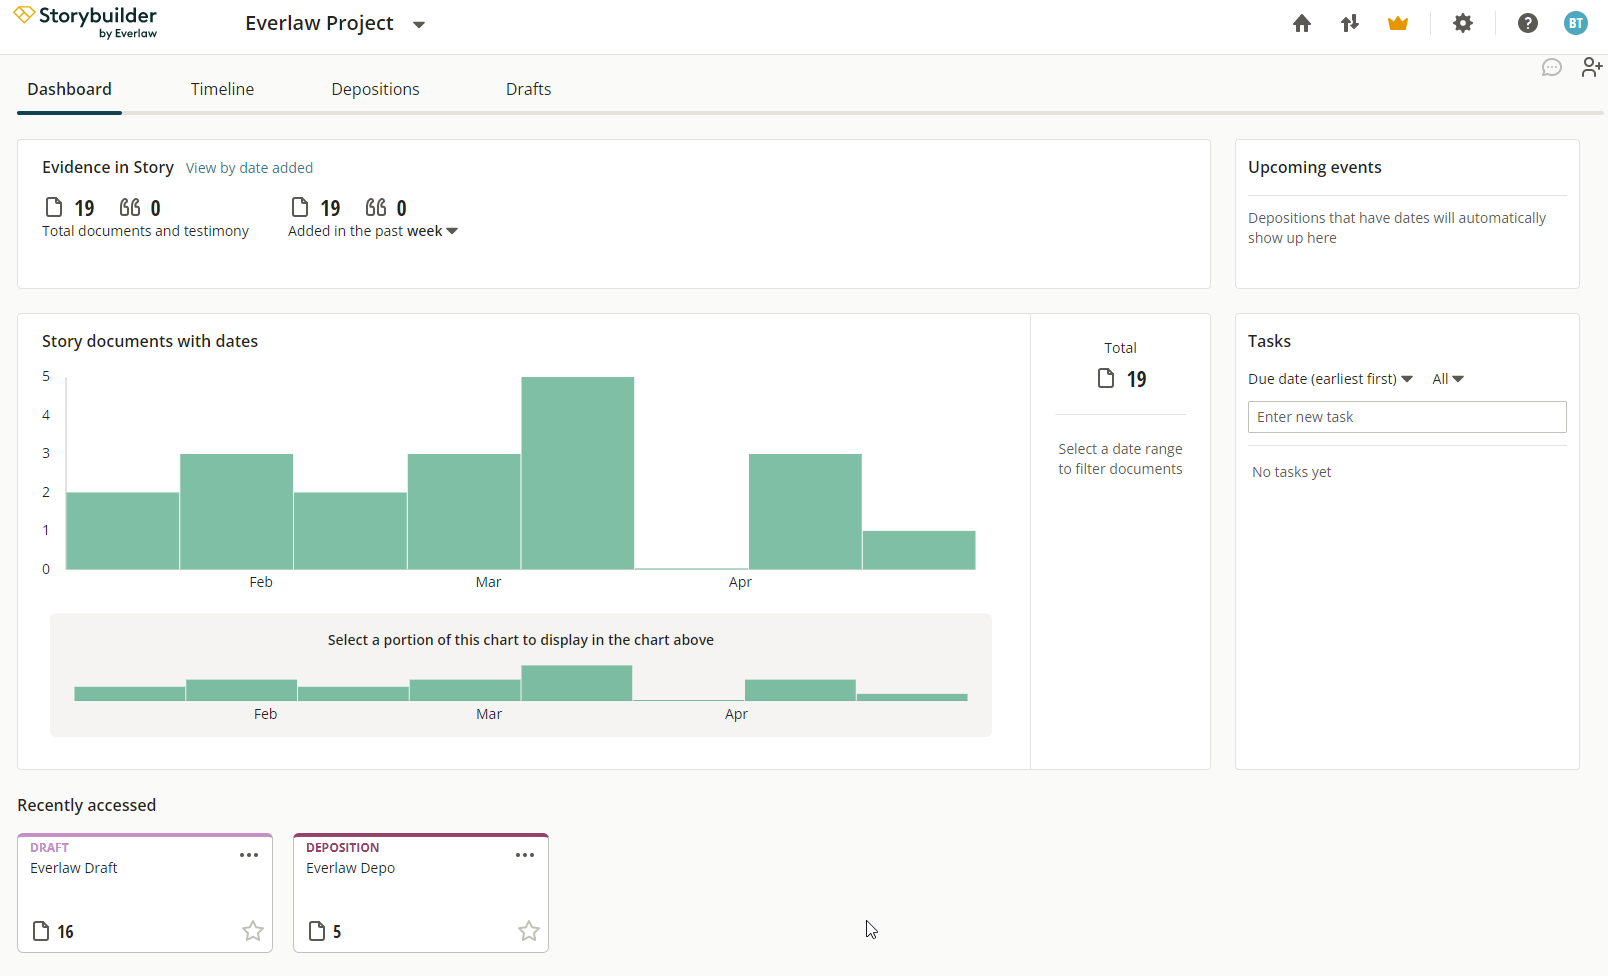Screen dimensions: 1608x976
Task: Focus the Enter new task field
Action: click(x=1407, y=417)
